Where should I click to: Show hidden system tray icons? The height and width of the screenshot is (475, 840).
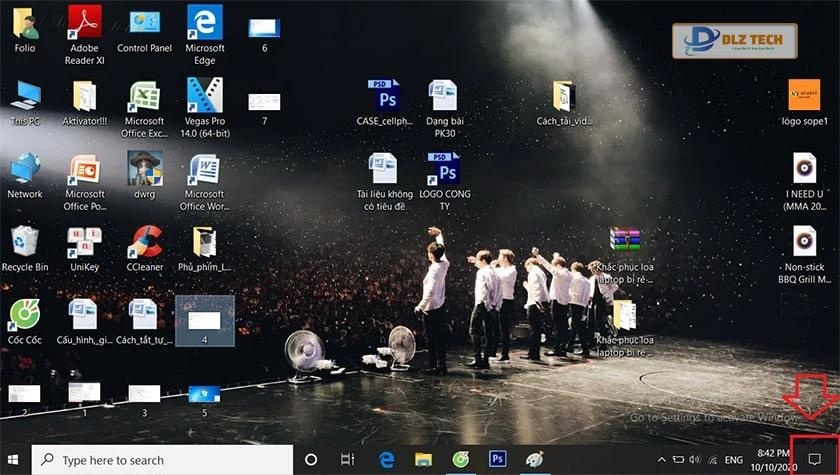tap(661, 459)
